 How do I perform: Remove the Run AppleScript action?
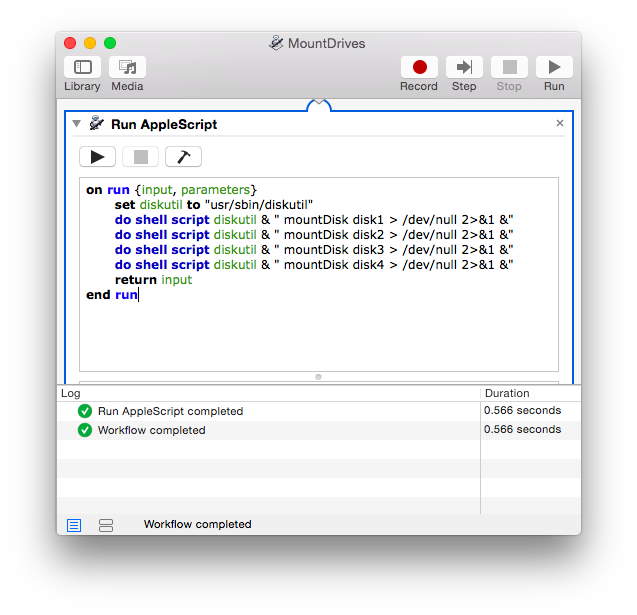[x=560, y=123]
